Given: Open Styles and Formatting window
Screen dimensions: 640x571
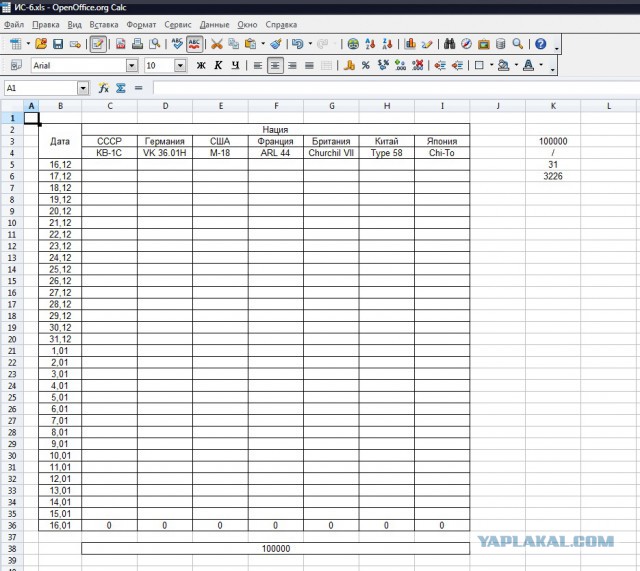Looking at the screenshot, I should pyautogui.click(x=16, y=65).
